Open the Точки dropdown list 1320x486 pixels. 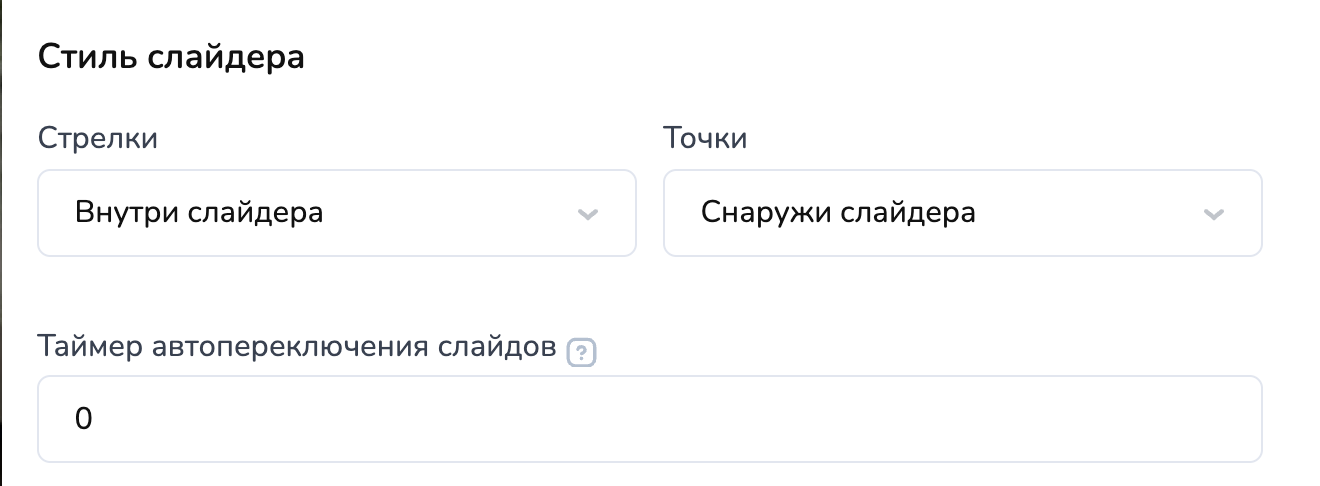pos(963,213)
